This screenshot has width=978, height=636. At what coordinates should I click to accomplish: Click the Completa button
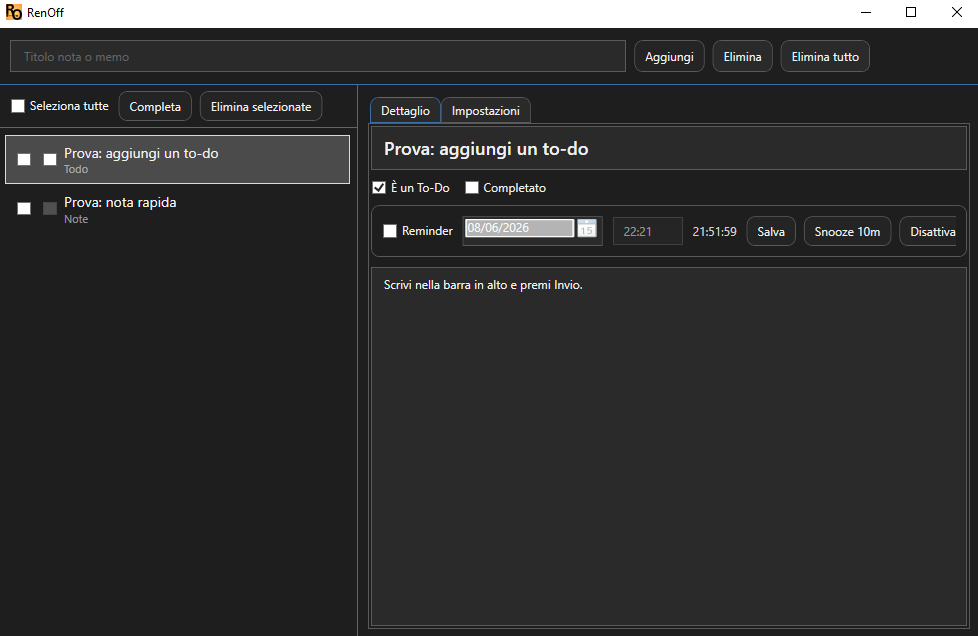click(155, 107)
